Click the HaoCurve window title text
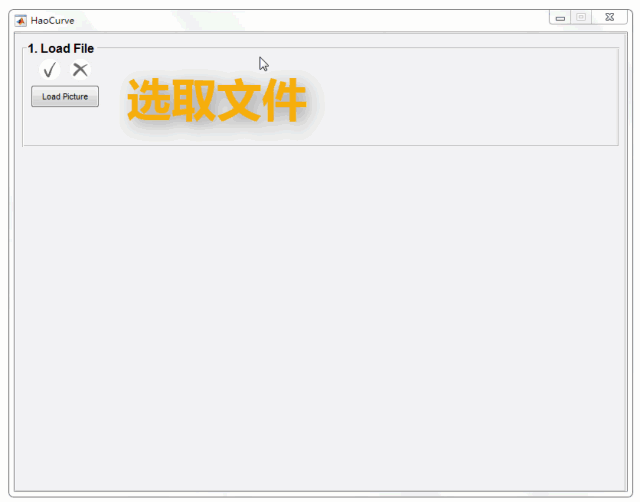Image resolution: width=640 pixels, height=502 pixels. click(x=52, y=21)
